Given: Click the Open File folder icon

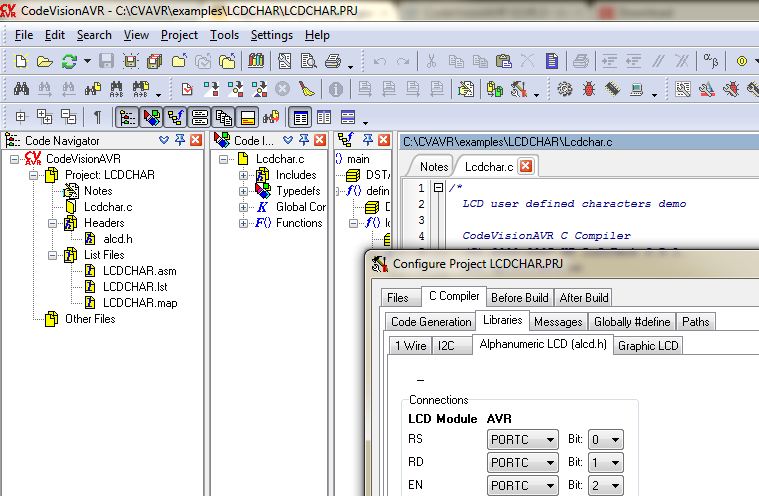Looking at the screenshot, I should click(x=45, y=62).
